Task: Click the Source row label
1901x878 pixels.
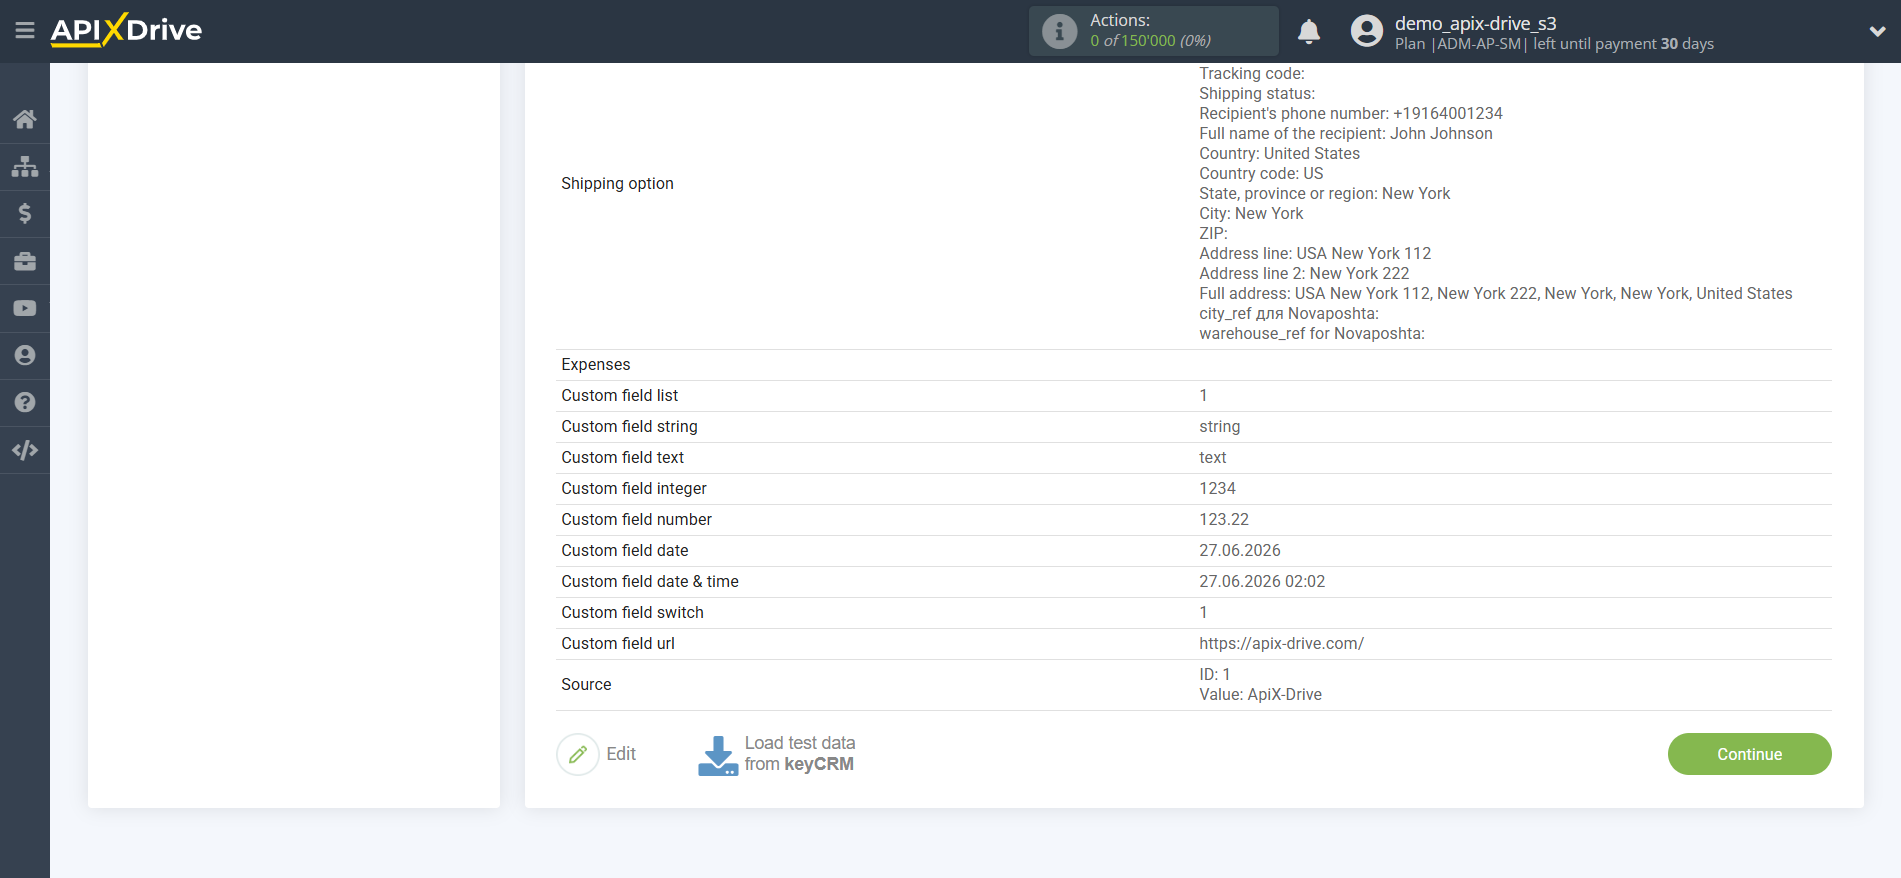Action: point(586,685)
